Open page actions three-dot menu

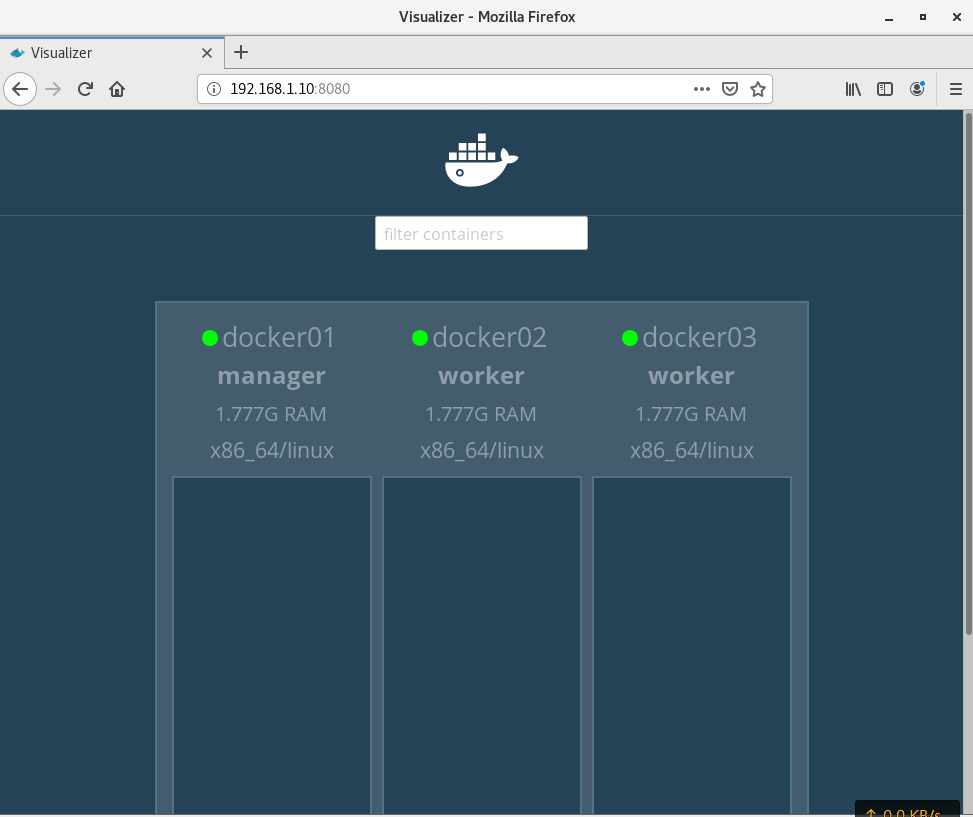pyautogui.click(x=702, y=89)
